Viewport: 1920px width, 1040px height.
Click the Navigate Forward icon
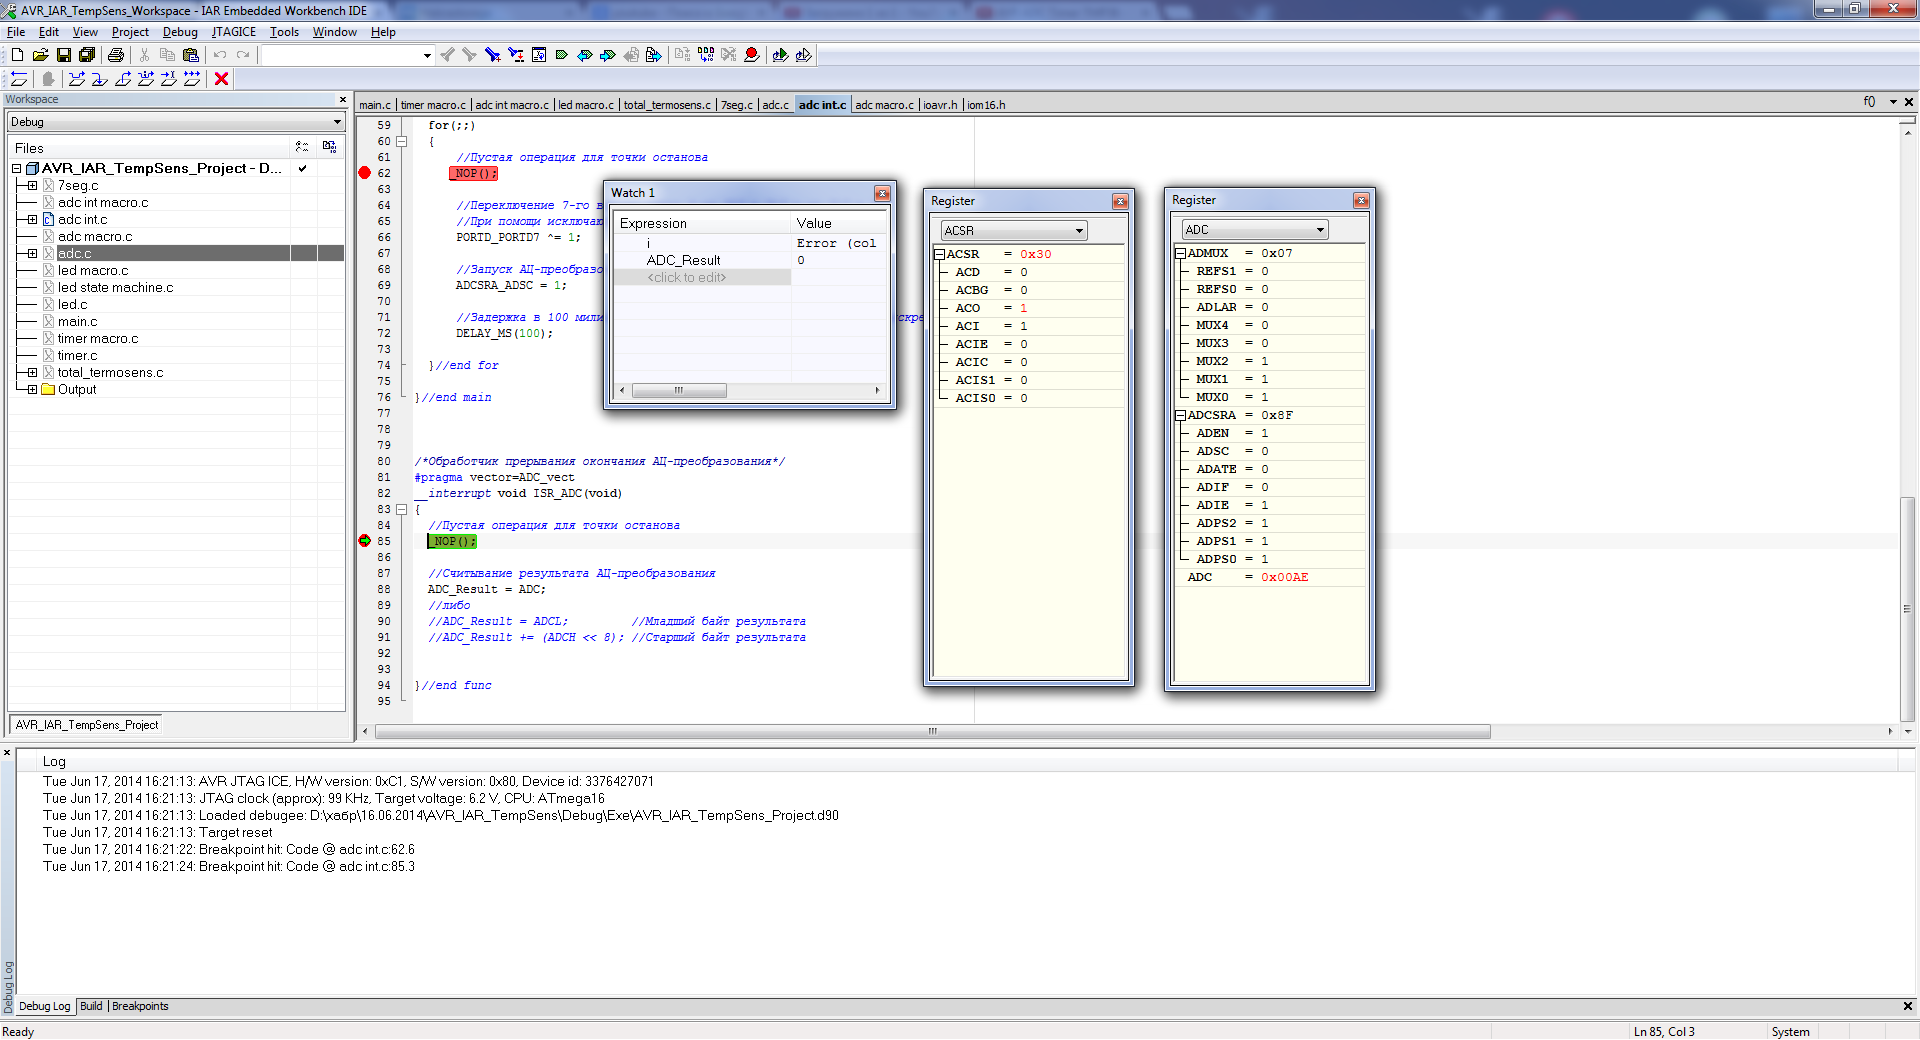654,55
